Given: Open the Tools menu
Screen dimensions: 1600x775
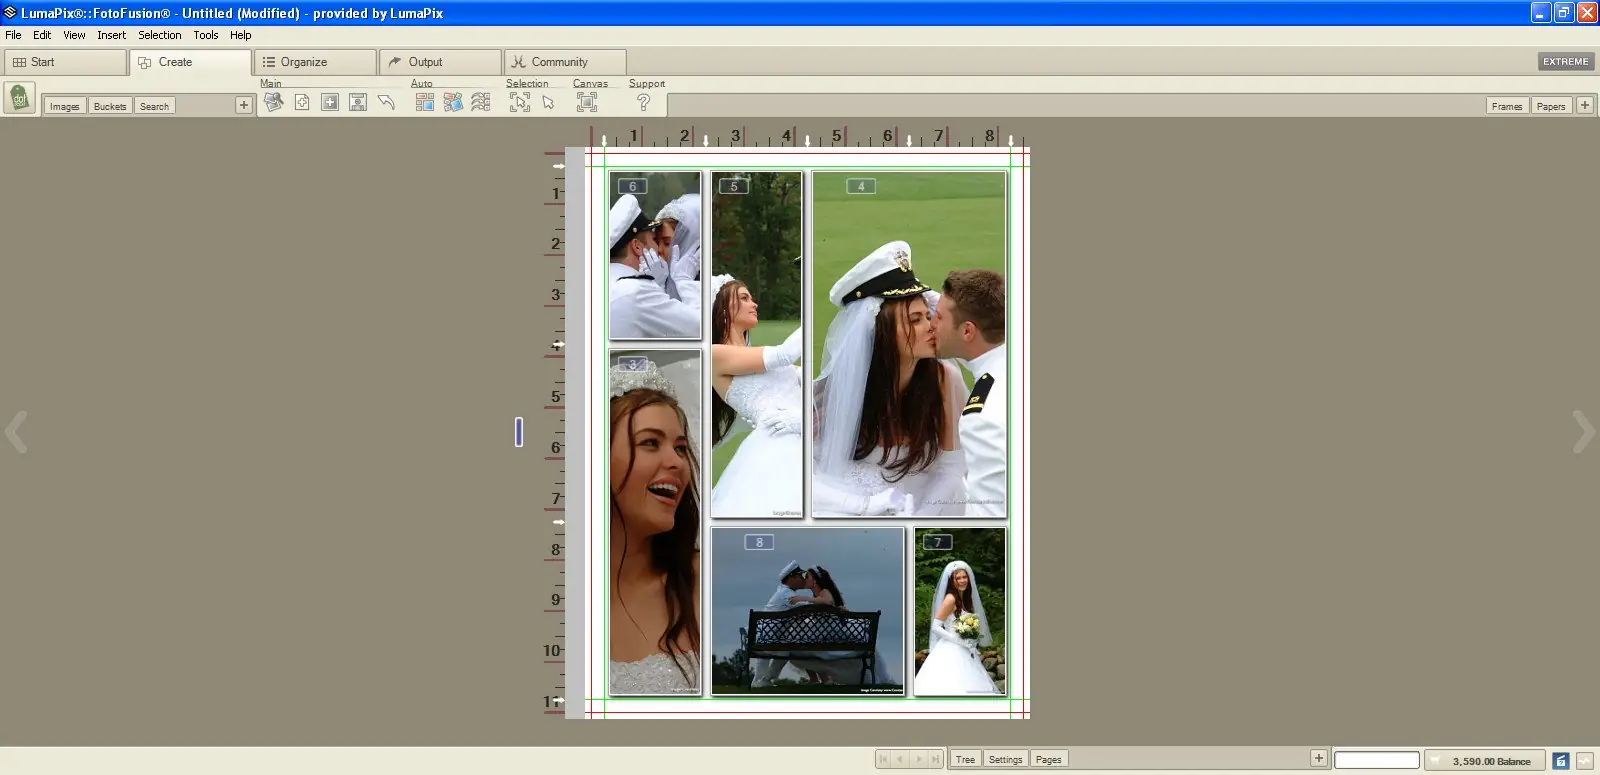Looking at the screenshot, I should point(206,35).
